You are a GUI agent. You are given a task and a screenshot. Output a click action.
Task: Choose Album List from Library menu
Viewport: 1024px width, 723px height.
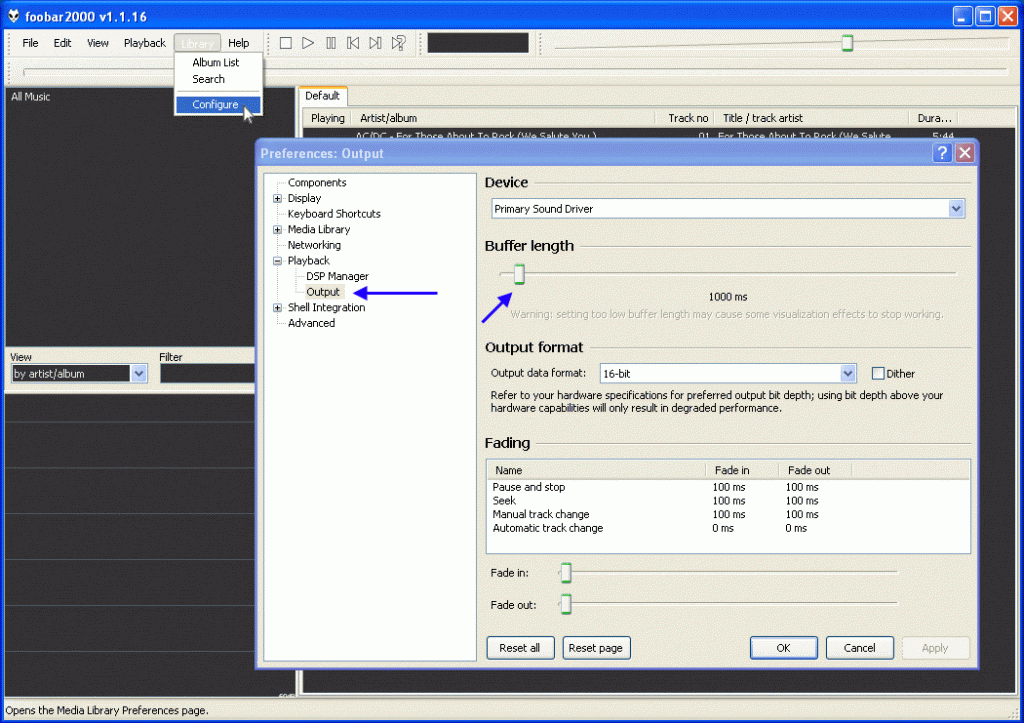216,62
